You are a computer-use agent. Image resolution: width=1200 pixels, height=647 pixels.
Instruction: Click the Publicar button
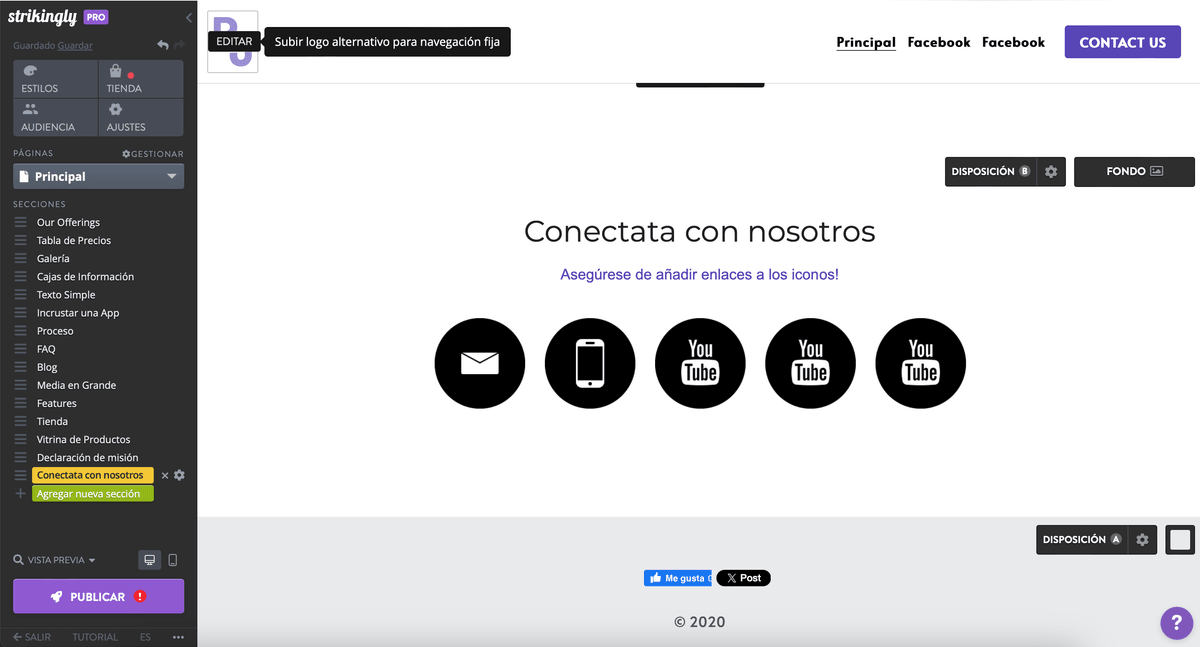[98, 596]
